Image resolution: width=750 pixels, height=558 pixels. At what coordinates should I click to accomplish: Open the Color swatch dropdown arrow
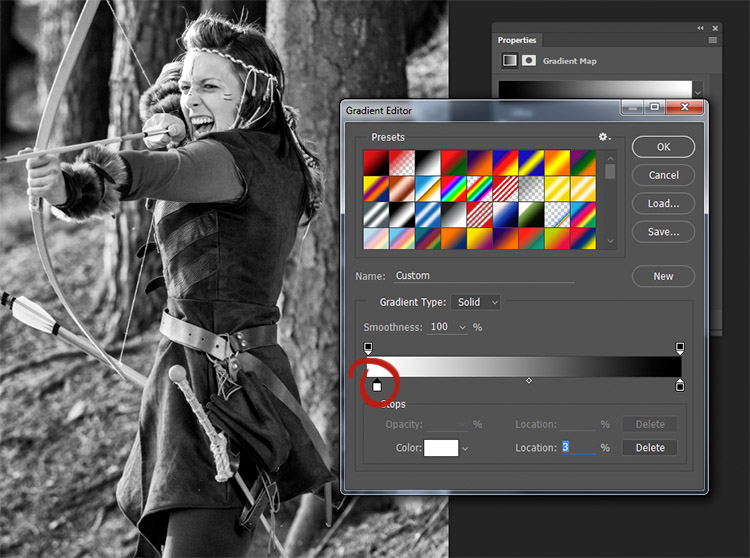point(465,449)
